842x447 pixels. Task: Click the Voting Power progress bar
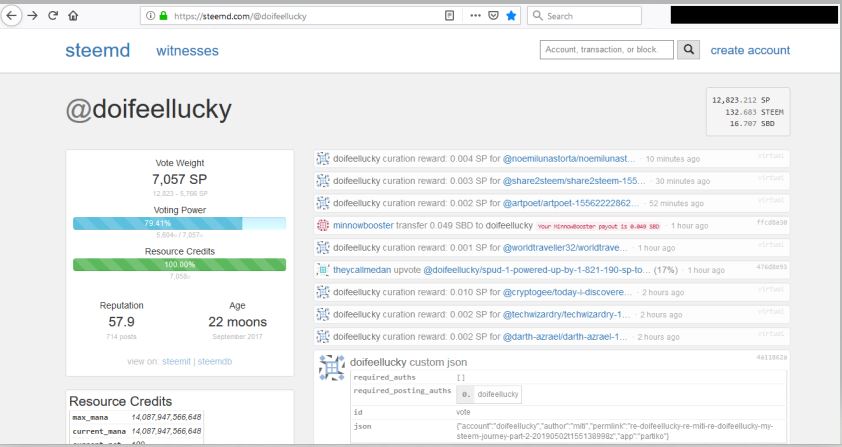click(179, 223)
